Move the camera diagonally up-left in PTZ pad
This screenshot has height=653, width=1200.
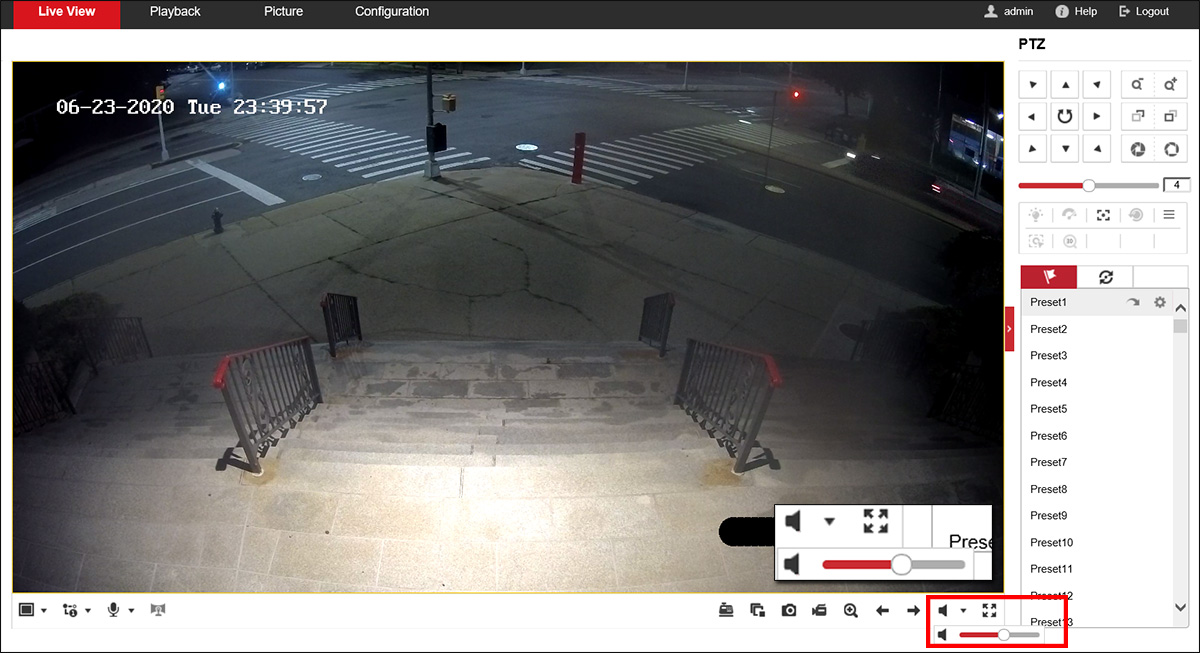[1033, 85]
